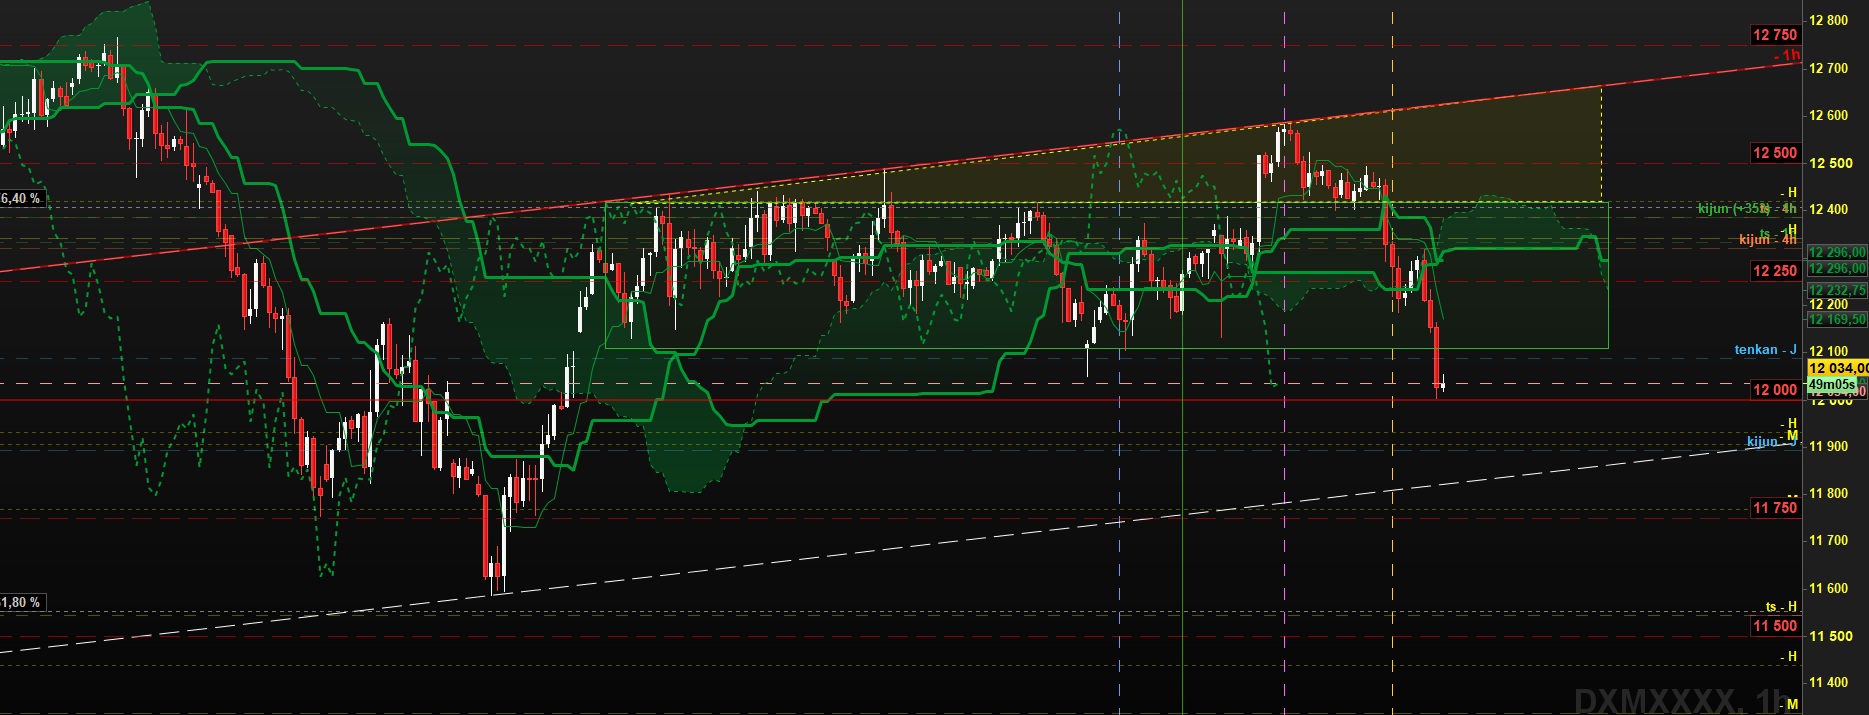Click the blue tenkan - J label

[x=1765, y=350]
